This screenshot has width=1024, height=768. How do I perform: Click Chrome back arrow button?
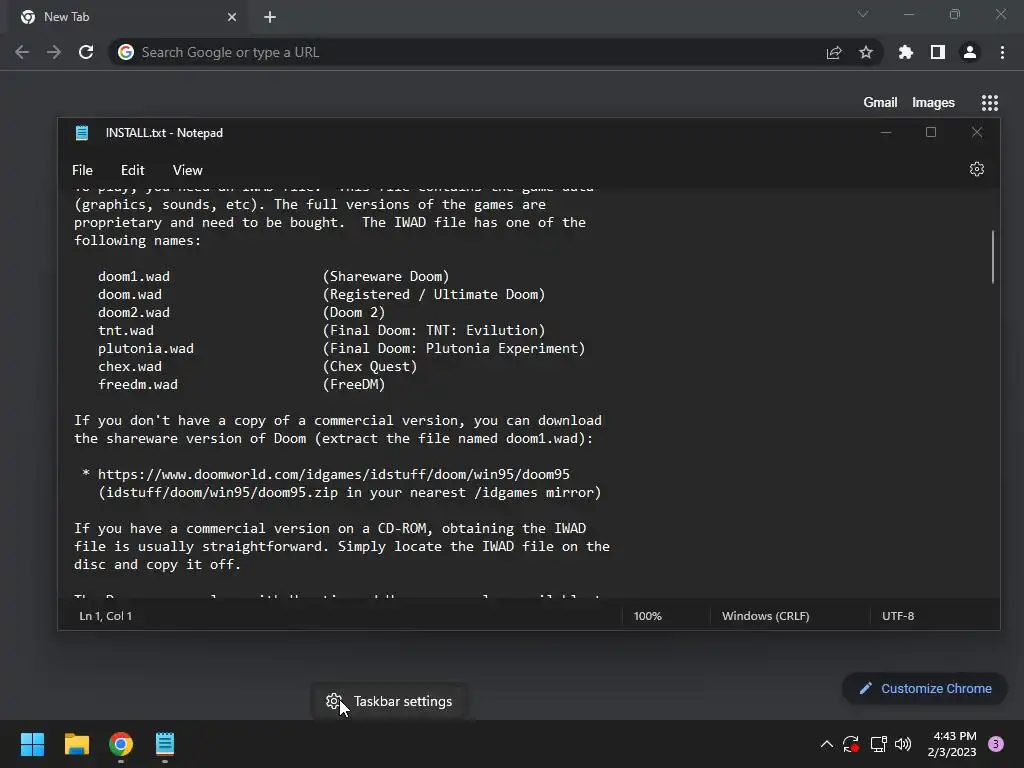click(x=22, y=52)
